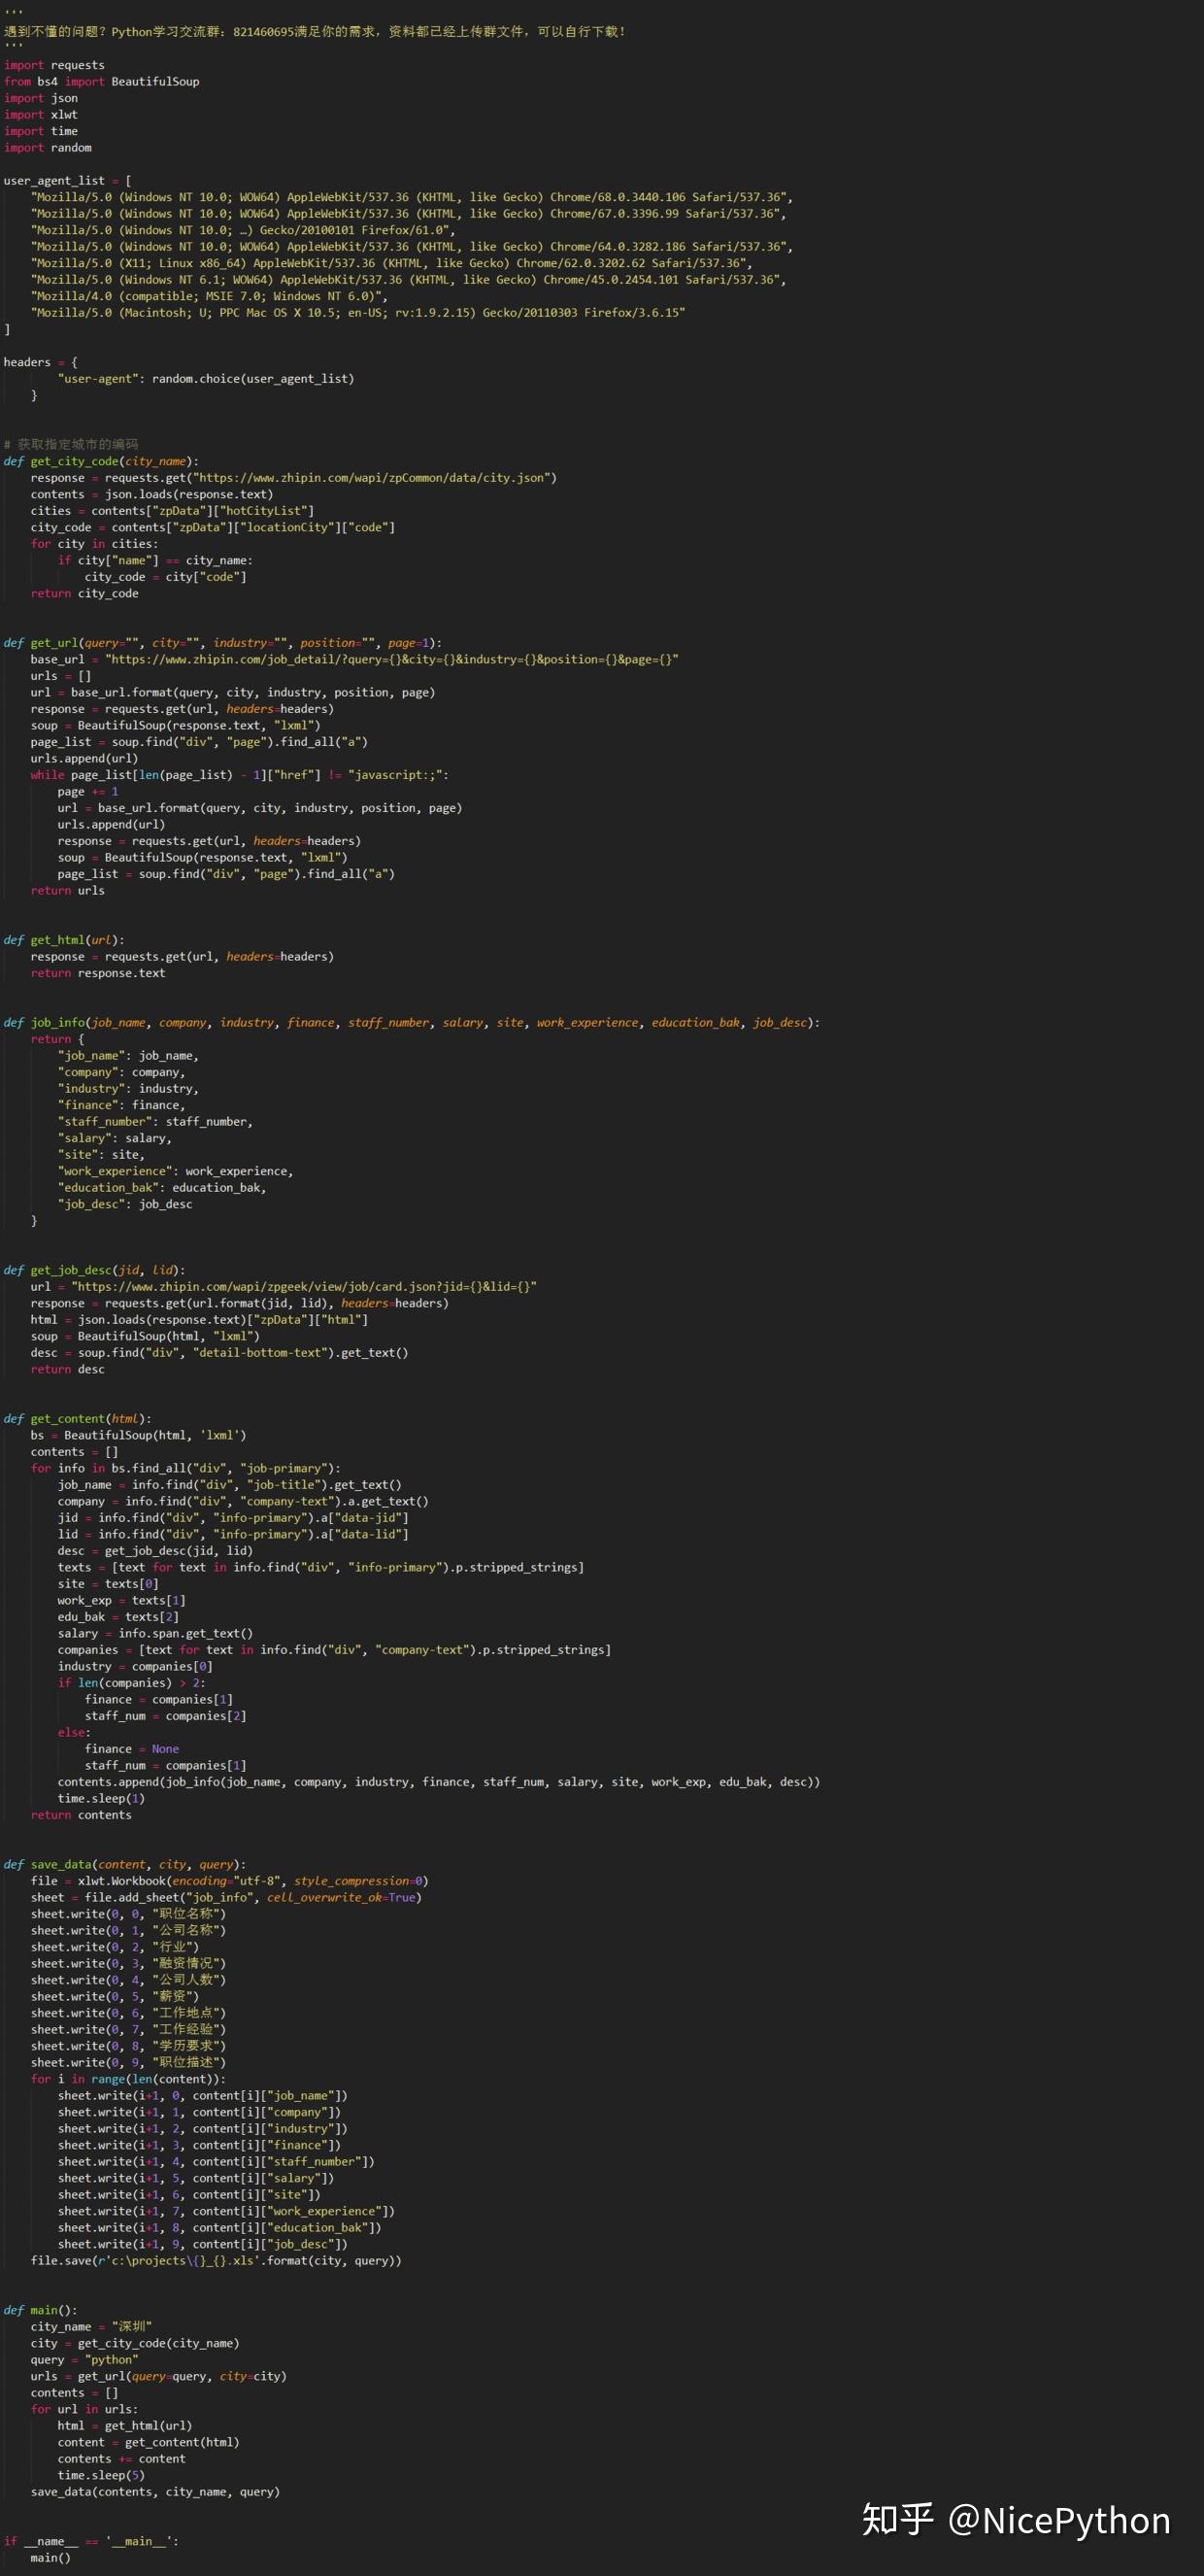
Task: Click the 'def get_html(url):' definition
Action: [x=64, y=940]
